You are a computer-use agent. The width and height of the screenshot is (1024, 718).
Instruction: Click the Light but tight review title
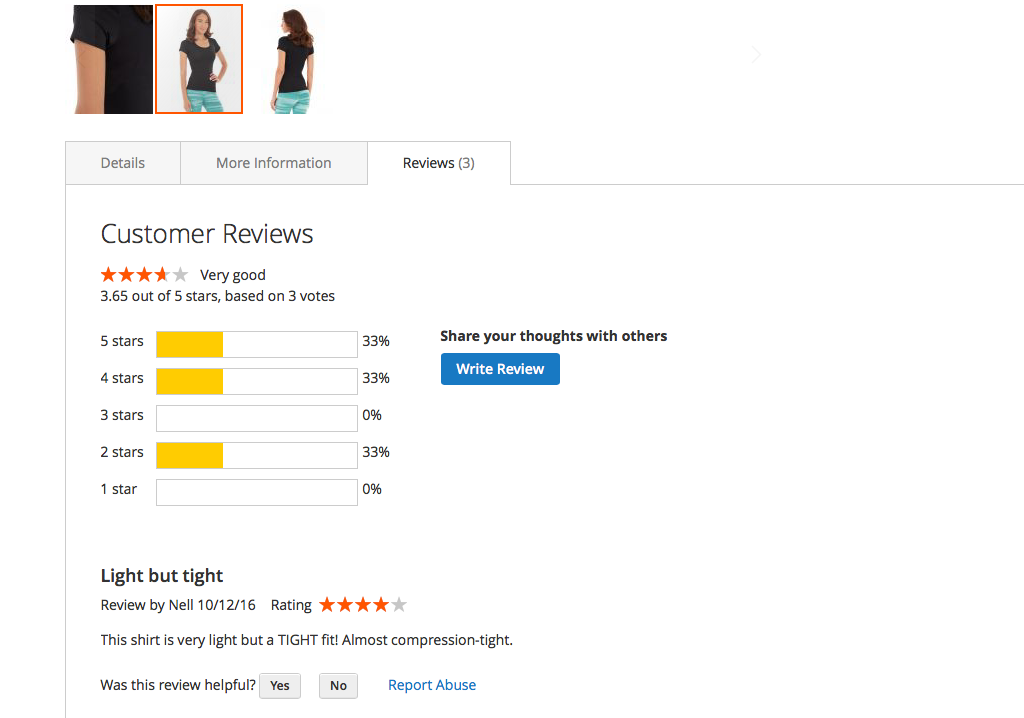[x=162, y=576]
